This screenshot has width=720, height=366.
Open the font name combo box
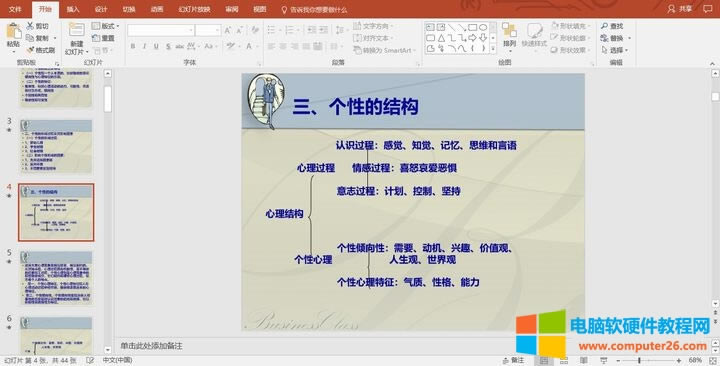tap(161, 30)
